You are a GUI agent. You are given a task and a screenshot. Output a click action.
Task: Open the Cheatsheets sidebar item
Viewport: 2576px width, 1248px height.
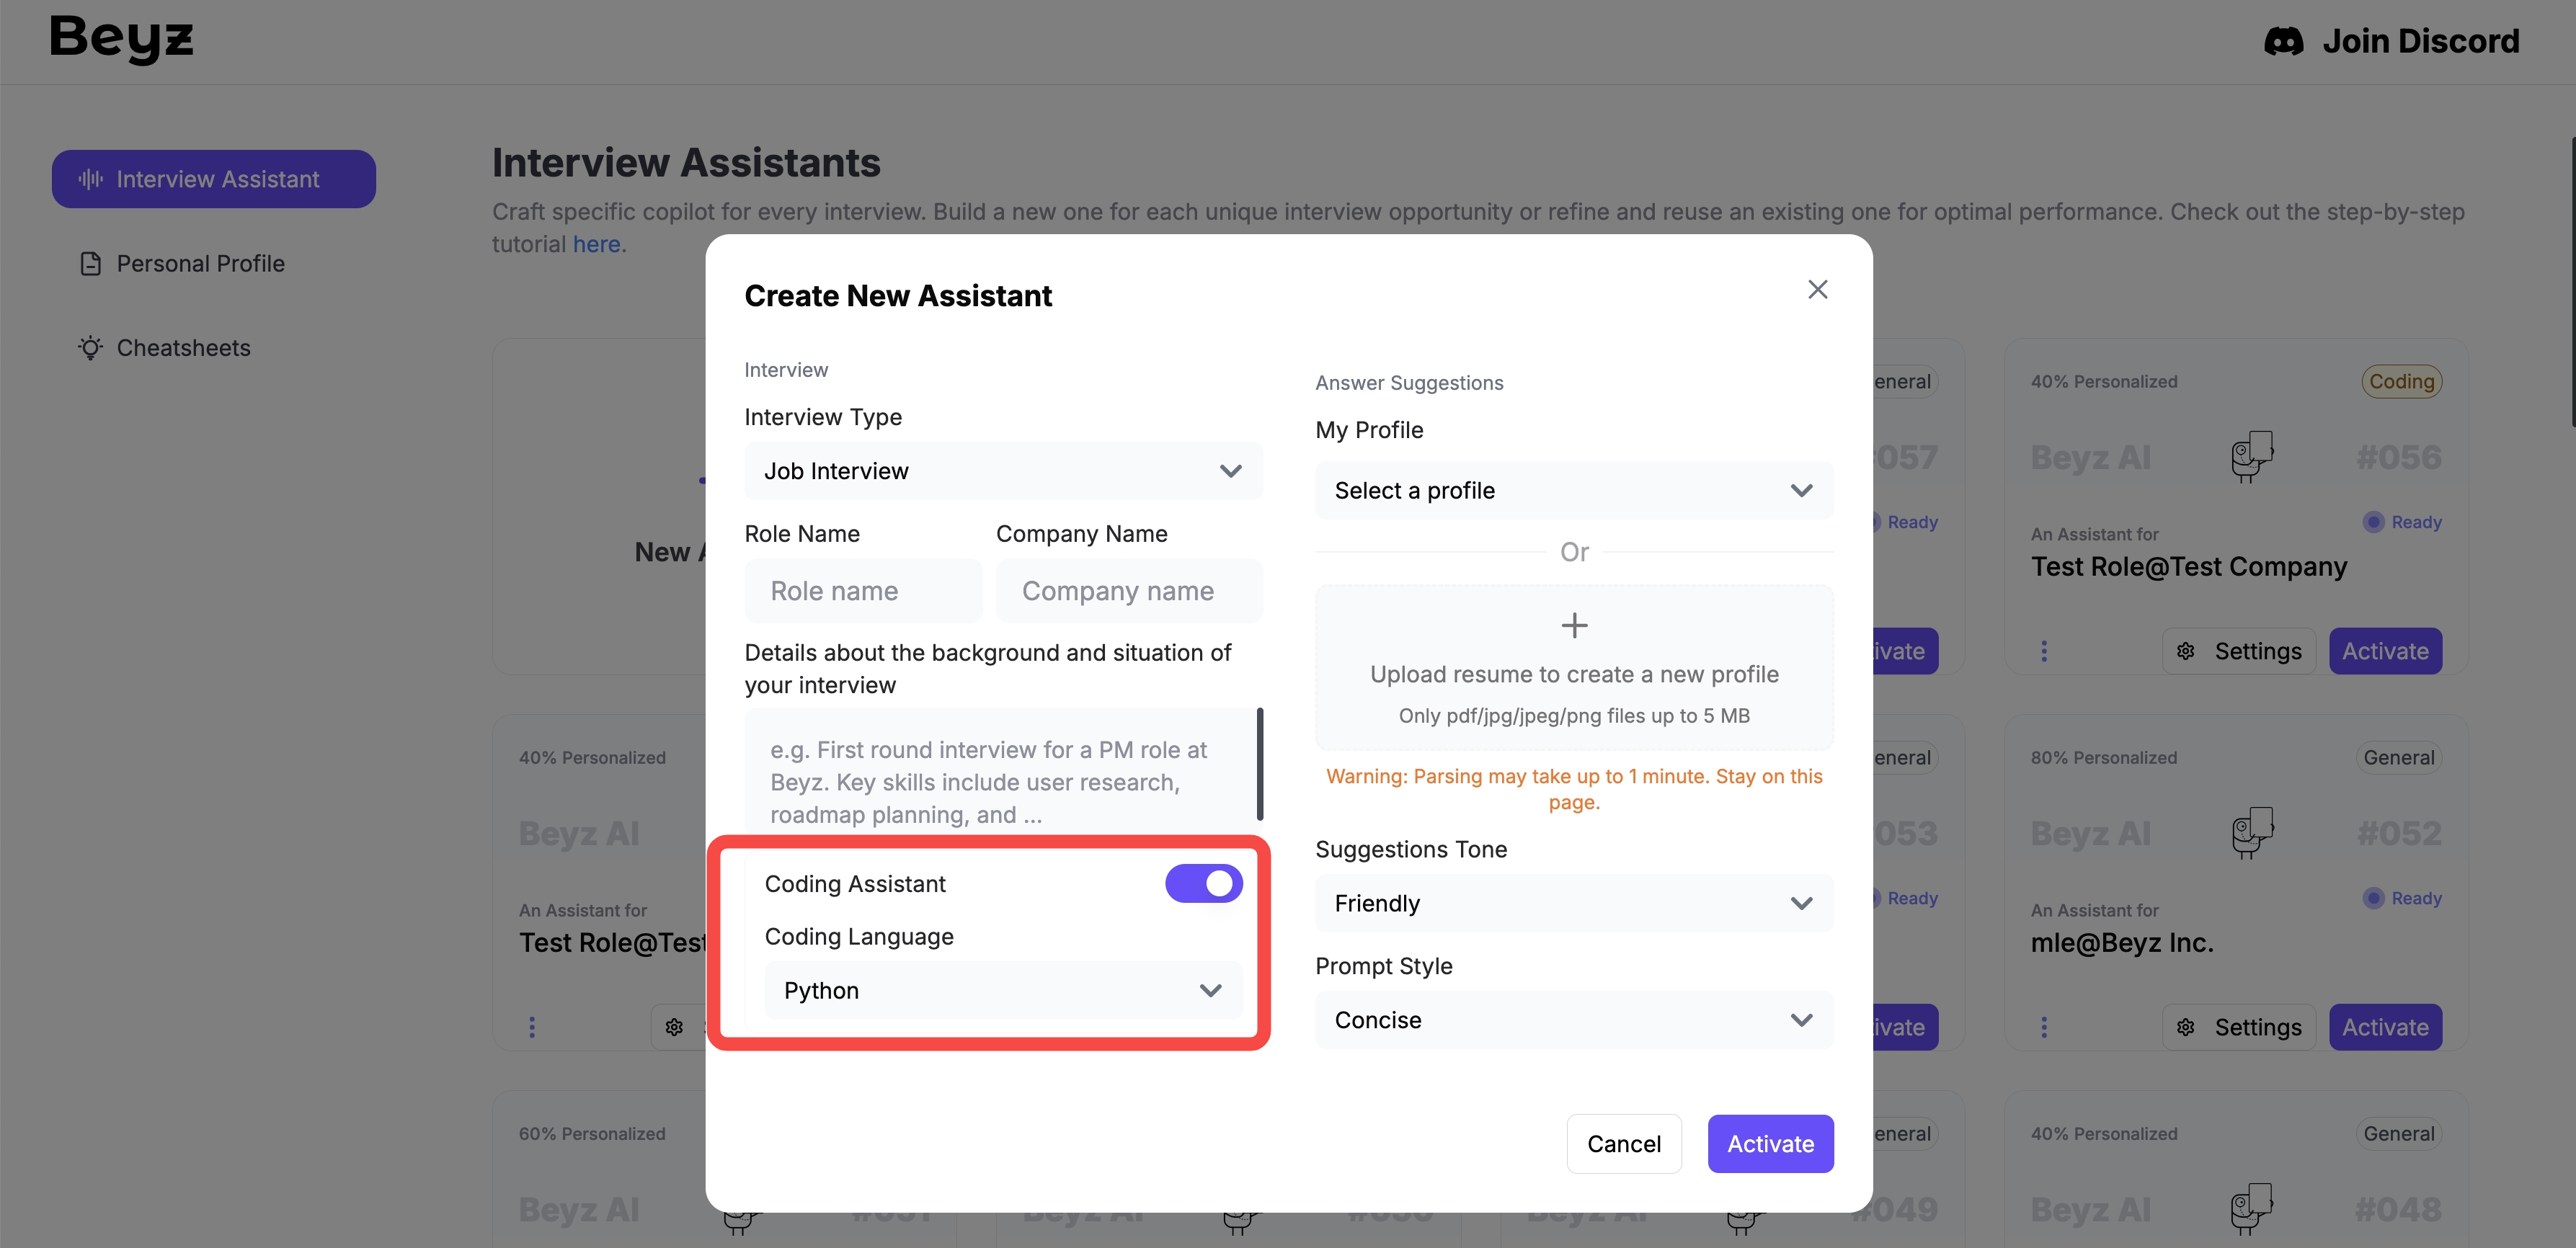click(x=184, y=348)
